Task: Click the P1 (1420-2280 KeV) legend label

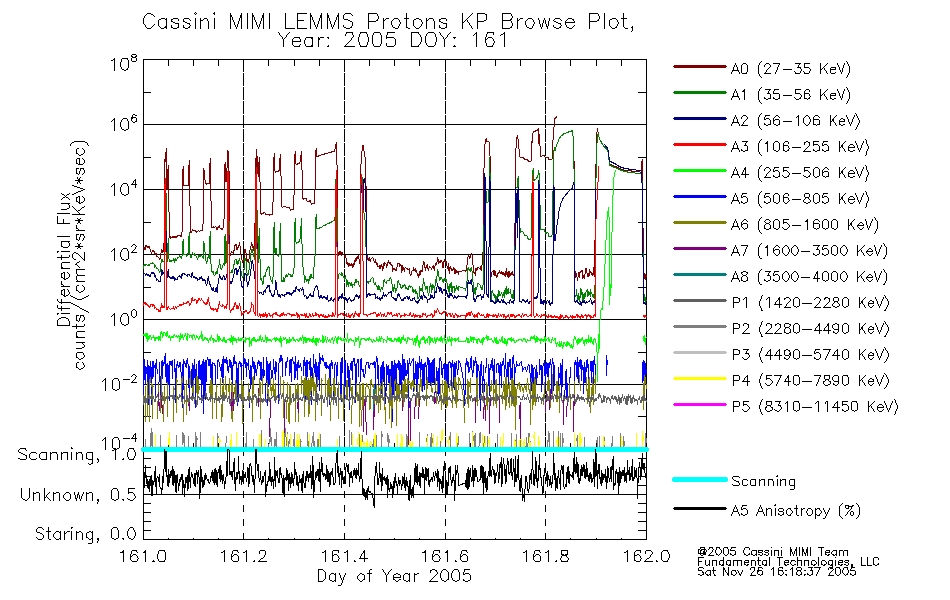Action: click(x=810, y=302)
